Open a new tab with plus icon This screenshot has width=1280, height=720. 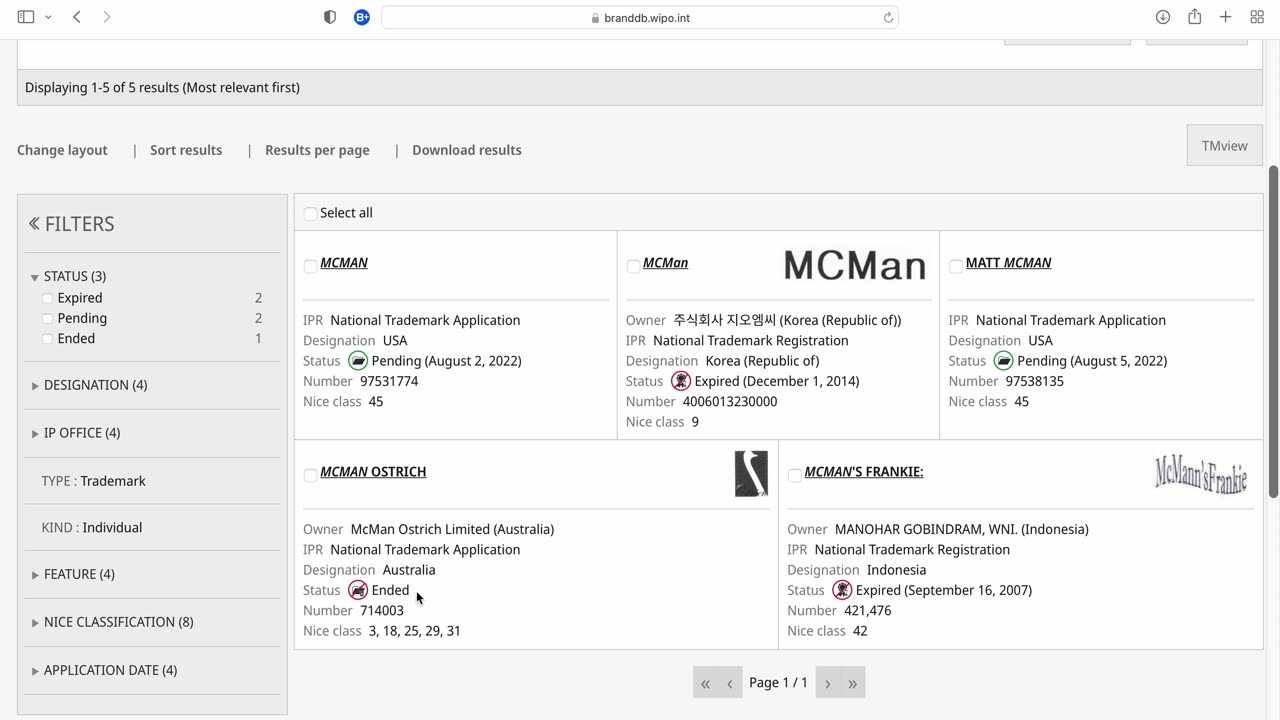(x=1225, y=17)
